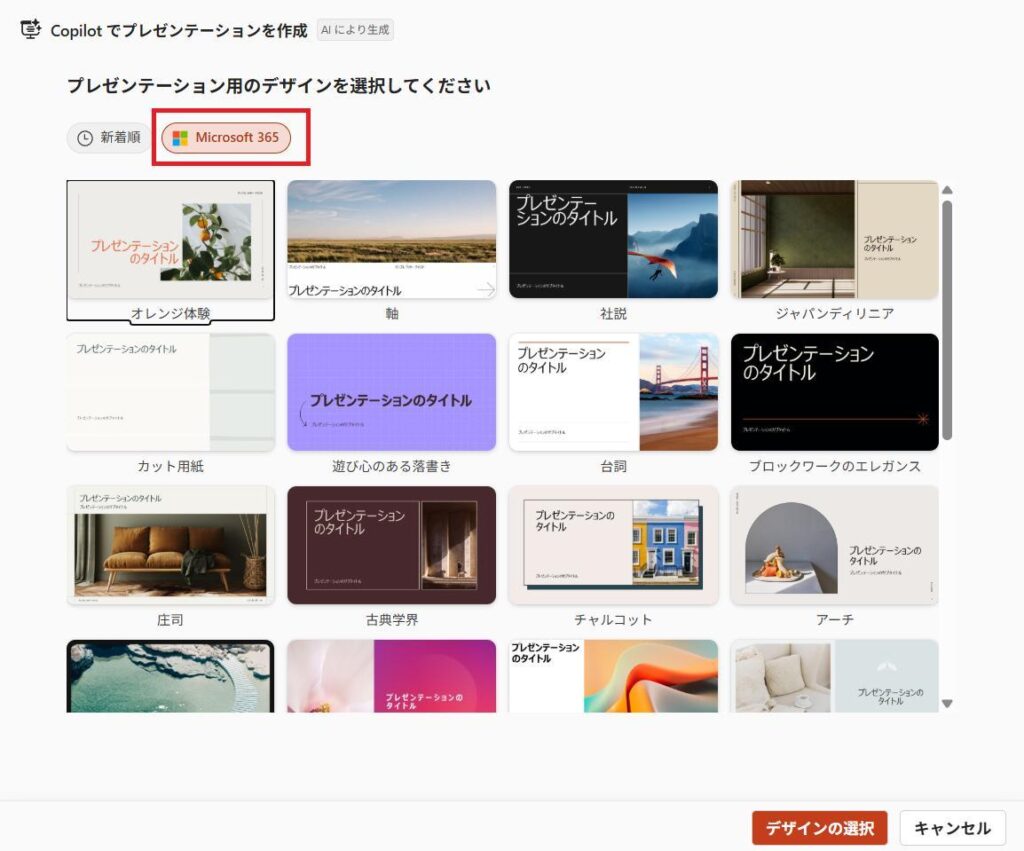Select the 社説 dark design

(x=613, y=240)
